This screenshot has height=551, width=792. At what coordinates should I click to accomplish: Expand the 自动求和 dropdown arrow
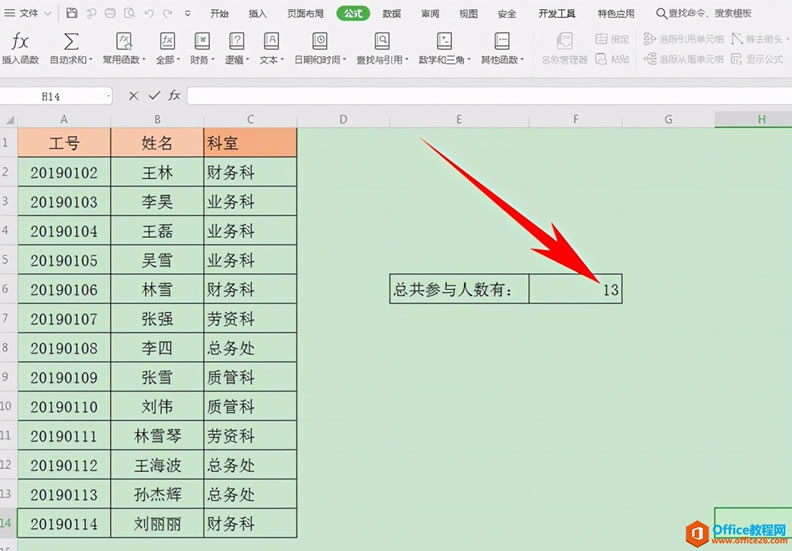tap(91, 60)
